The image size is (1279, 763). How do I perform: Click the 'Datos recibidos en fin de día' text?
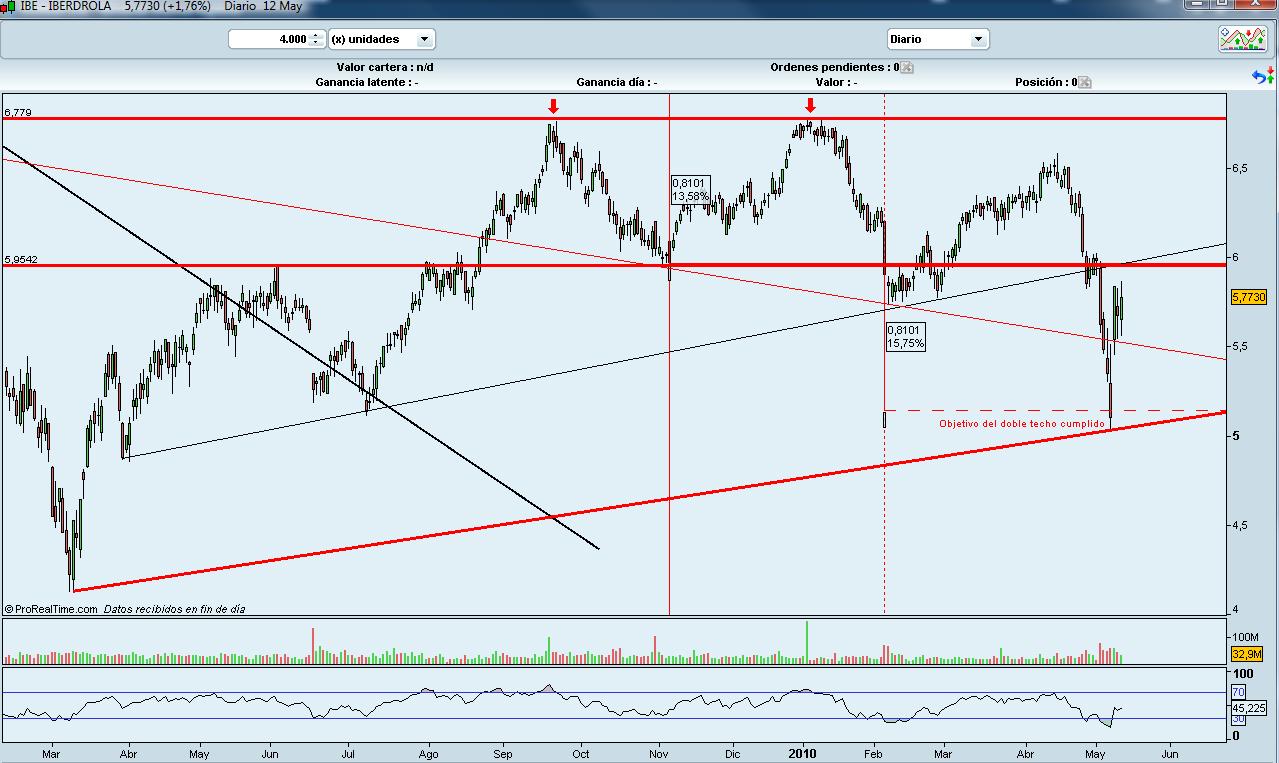tap(175, 608)
